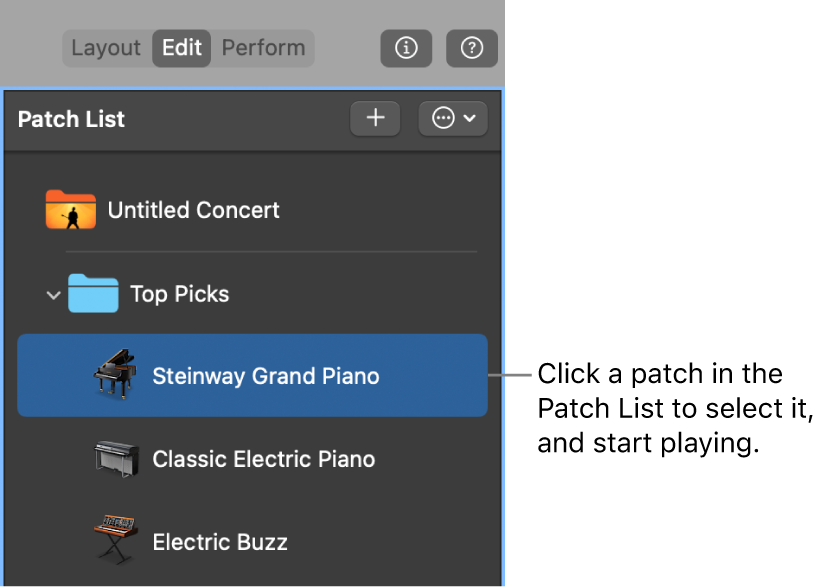Open MainStage help with the question mark icon
This screenshot has width=838, height=588.
(x=471, y=47)
